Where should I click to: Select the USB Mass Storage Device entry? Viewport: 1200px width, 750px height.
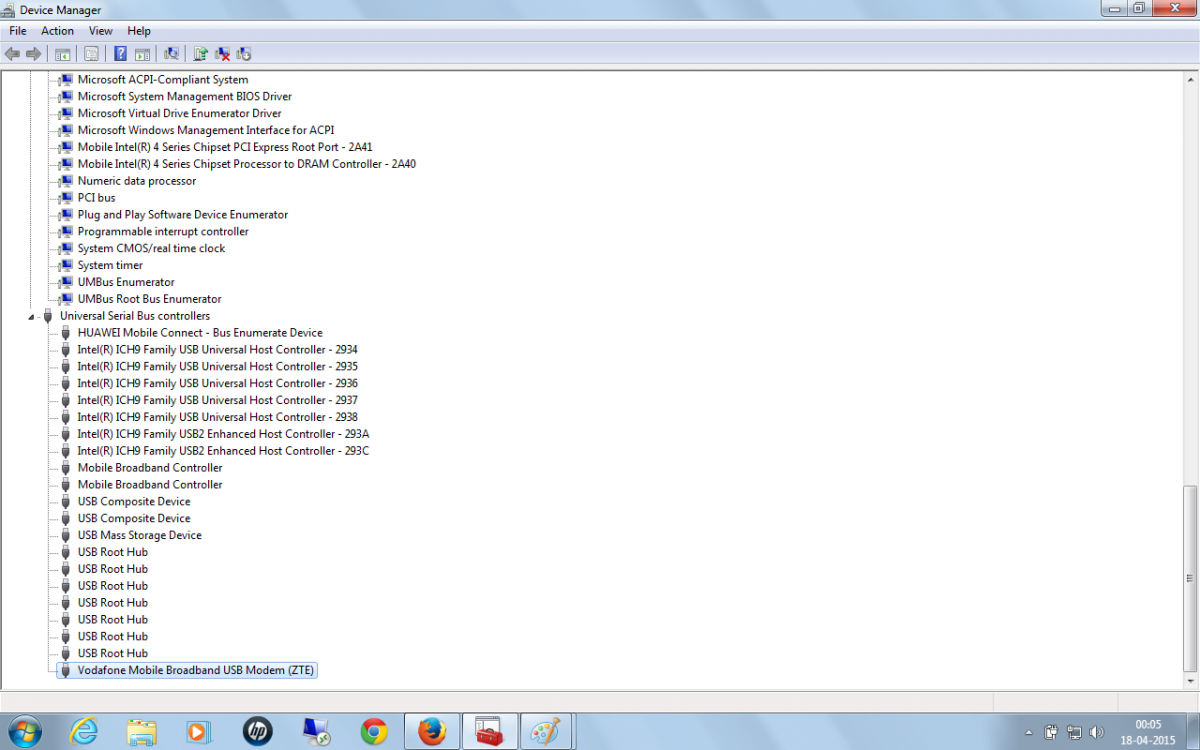coord(140,535)
